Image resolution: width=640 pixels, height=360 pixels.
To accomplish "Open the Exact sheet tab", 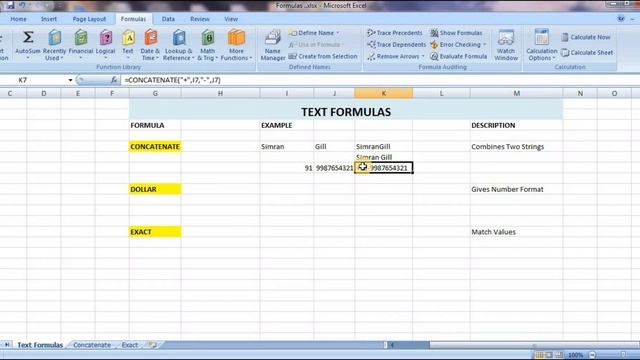I will [130, 345].
